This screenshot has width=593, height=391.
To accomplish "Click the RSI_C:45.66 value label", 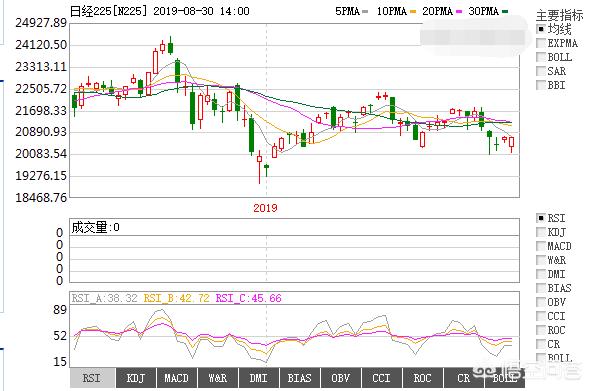I will tap(248, 298).
